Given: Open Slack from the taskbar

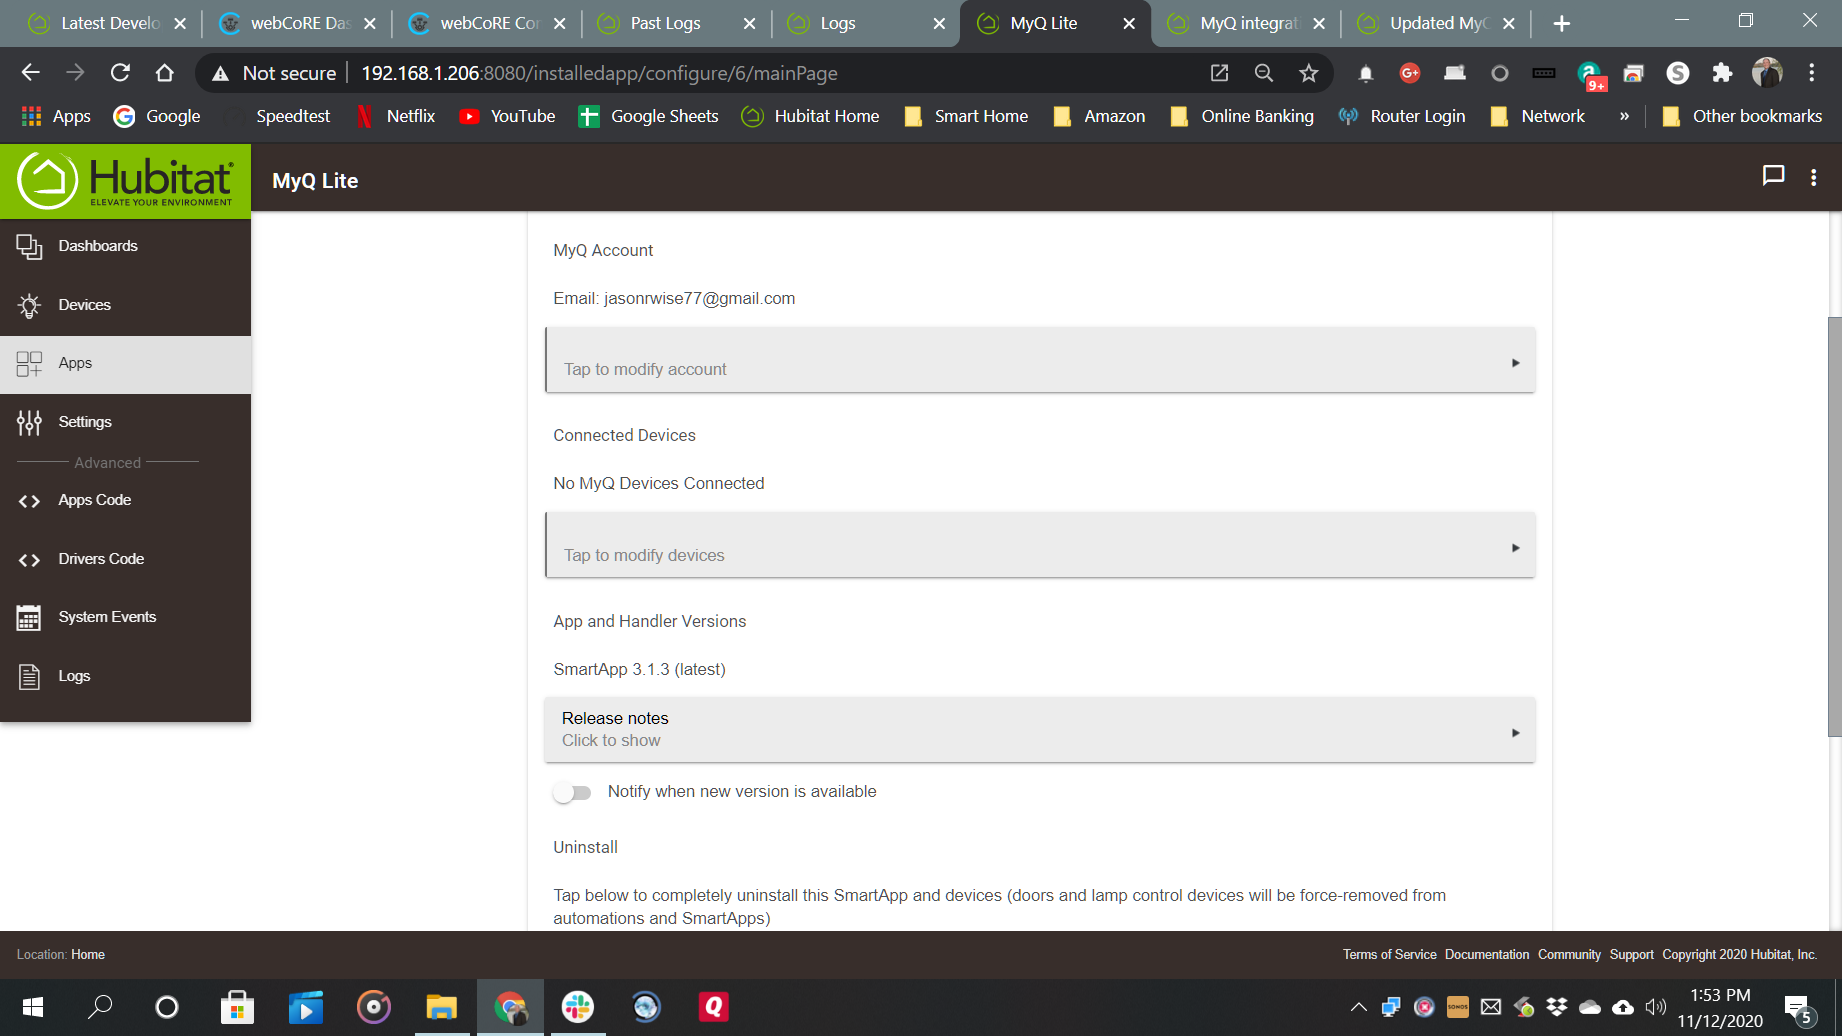Looking at the screenshot, I should [x=578, y=1007].
